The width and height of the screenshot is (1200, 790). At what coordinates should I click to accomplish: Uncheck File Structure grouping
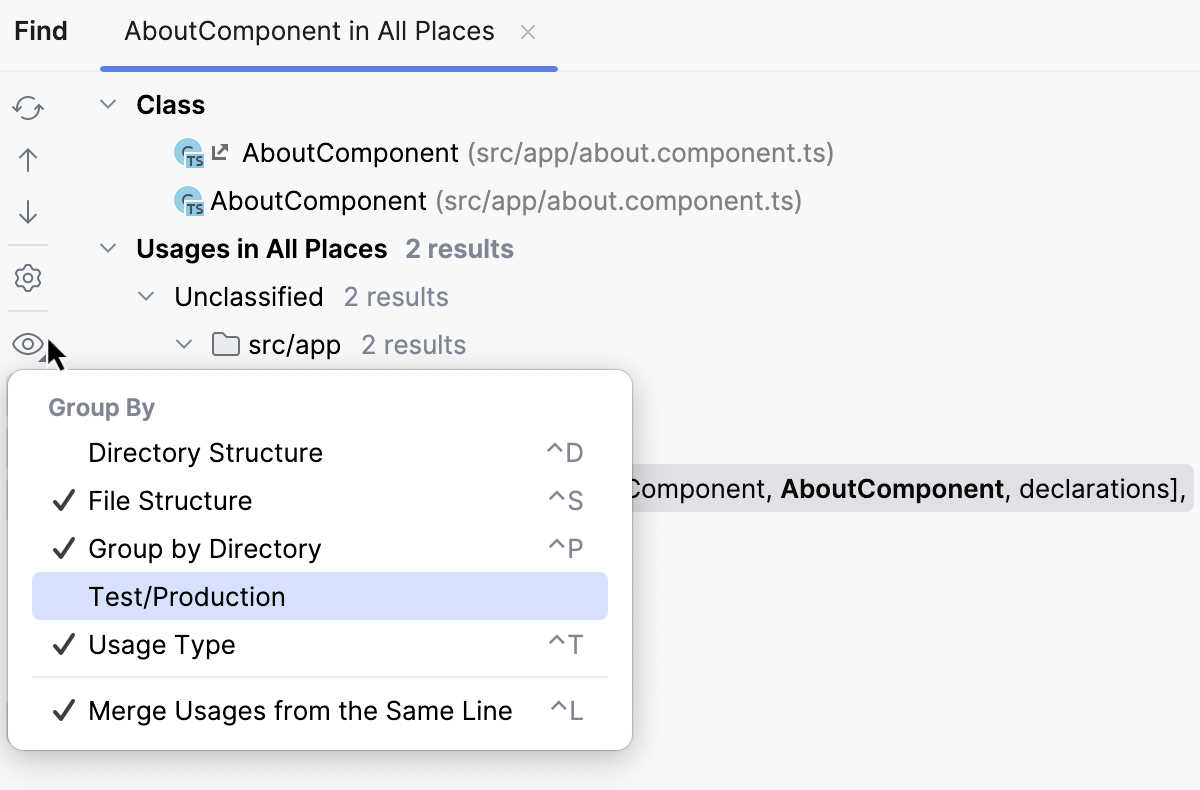[x=170, y=501]
